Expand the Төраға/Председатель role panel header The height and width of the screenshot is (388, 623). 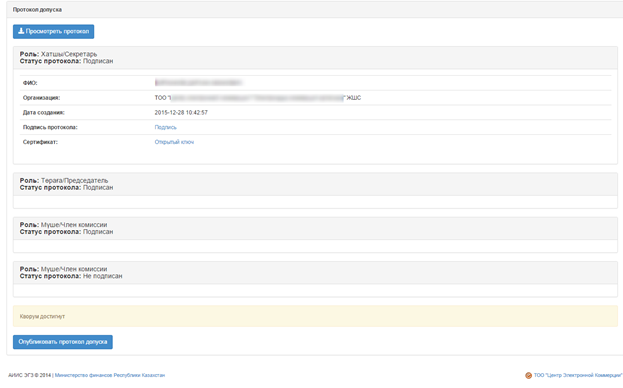click(x=315, y=184)
